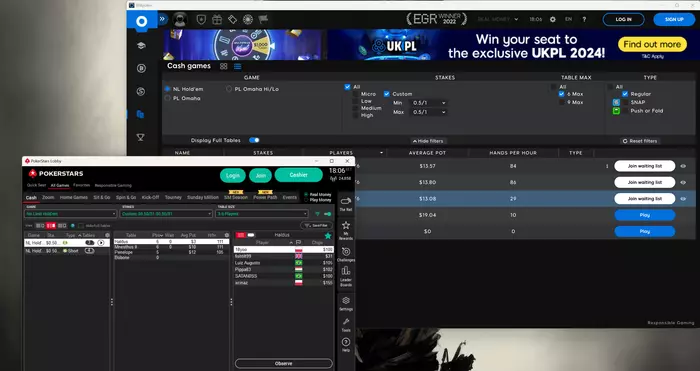The height and width of the screenshot is (371, 700).
Task: Collapse filters with Hide filters
Action: click(428, 141)
